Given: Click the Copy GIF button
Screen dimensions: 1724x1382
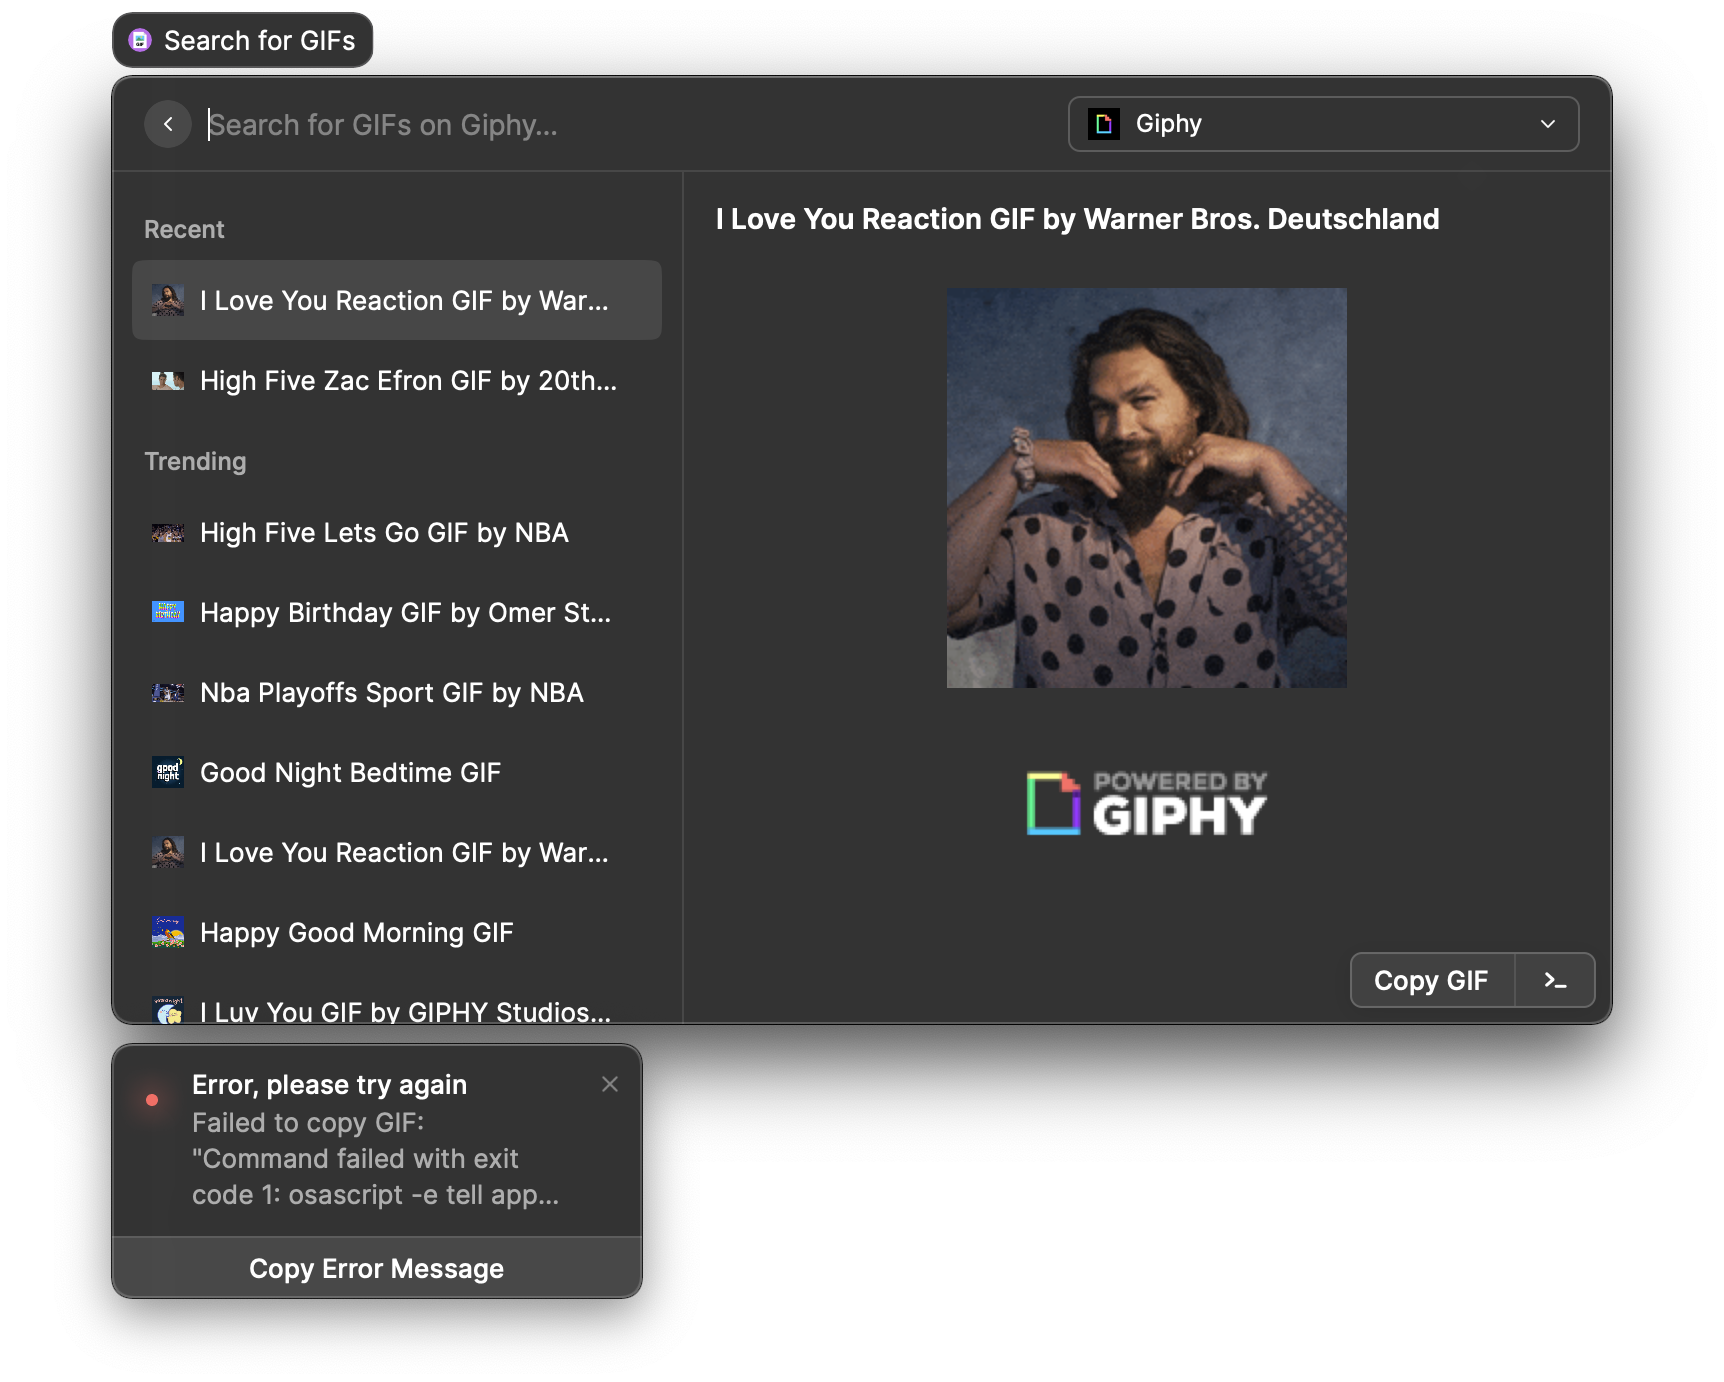Looking at the screenshot, I should coord(1431,980).
